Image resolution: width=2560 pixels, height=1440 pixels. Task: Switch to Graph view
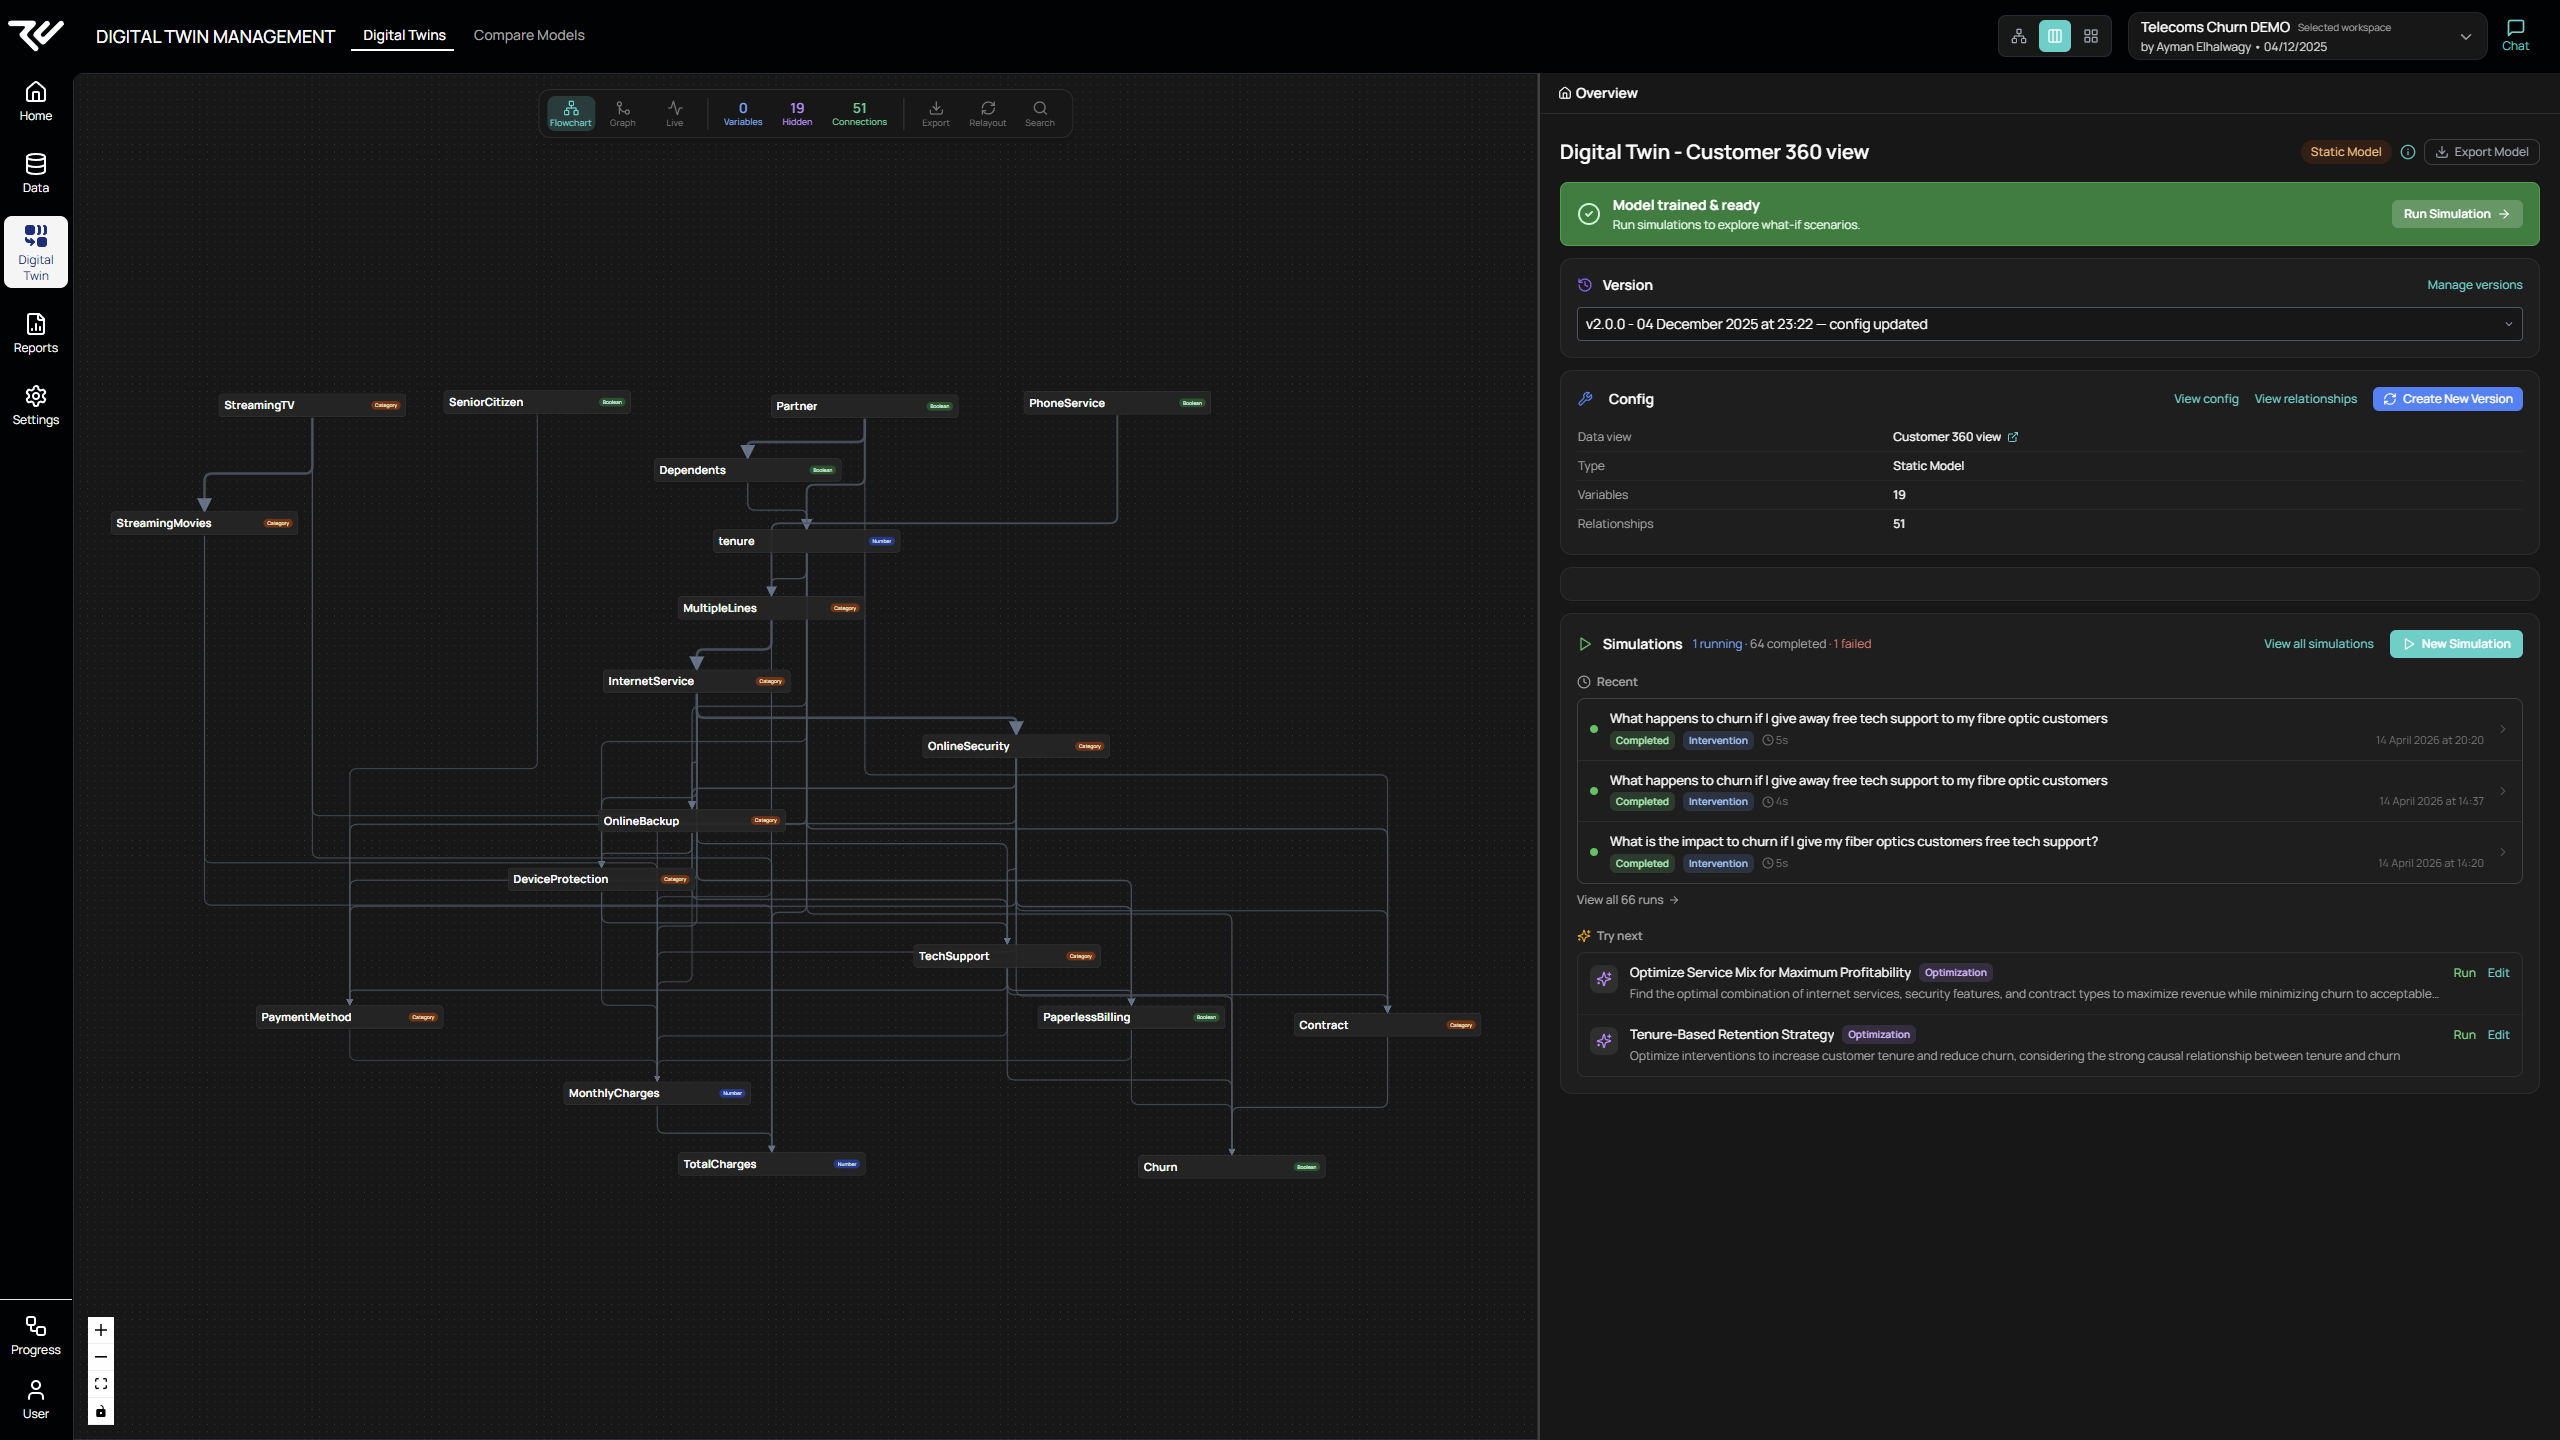click(622, 112)
